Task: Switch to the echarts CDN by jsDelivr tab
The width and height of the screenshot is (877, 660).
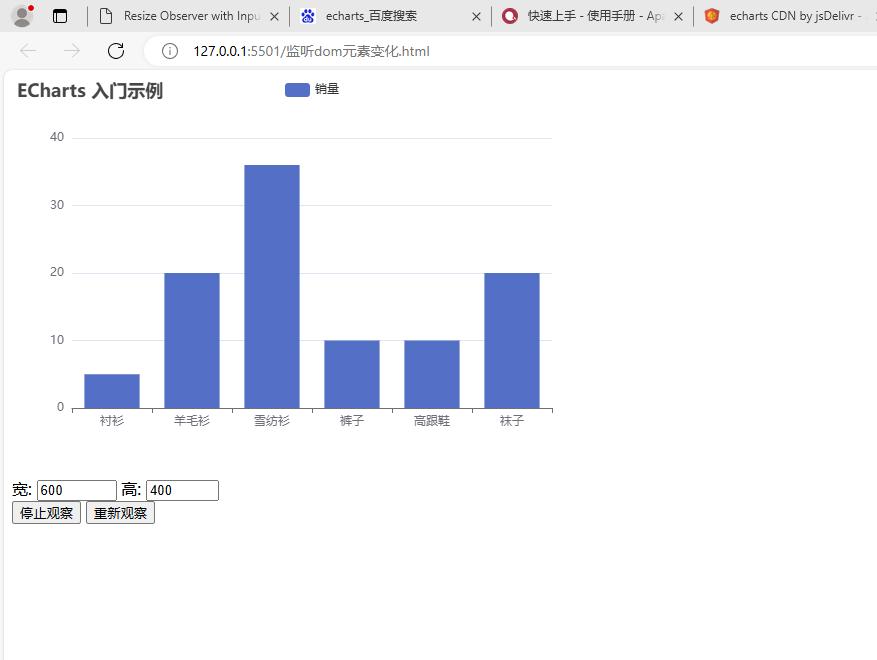Action: coord(790,16)
